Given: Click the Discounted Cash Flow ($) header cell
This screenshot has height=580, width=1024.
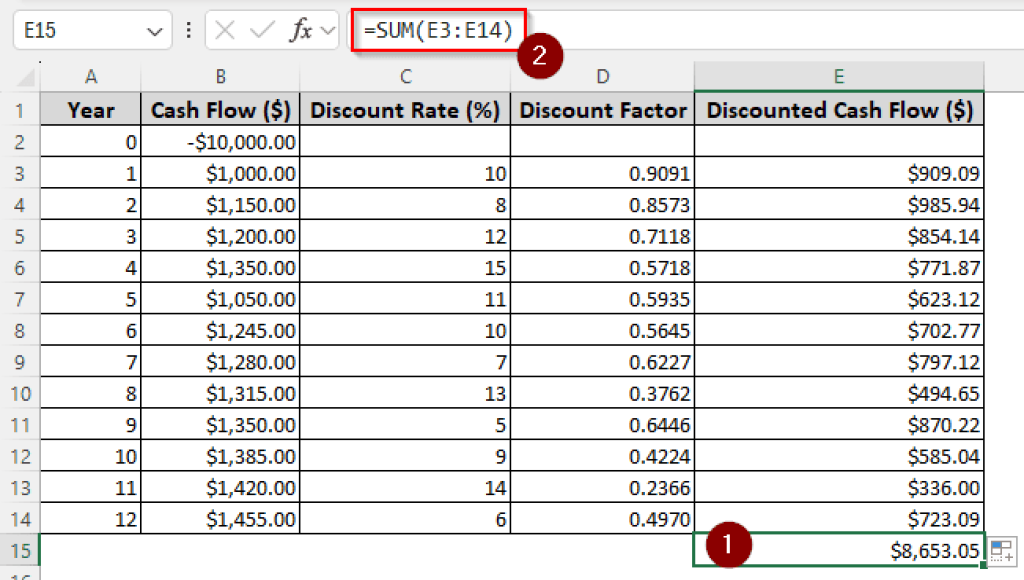Looking at the screenshot, I should pos(838,109).
